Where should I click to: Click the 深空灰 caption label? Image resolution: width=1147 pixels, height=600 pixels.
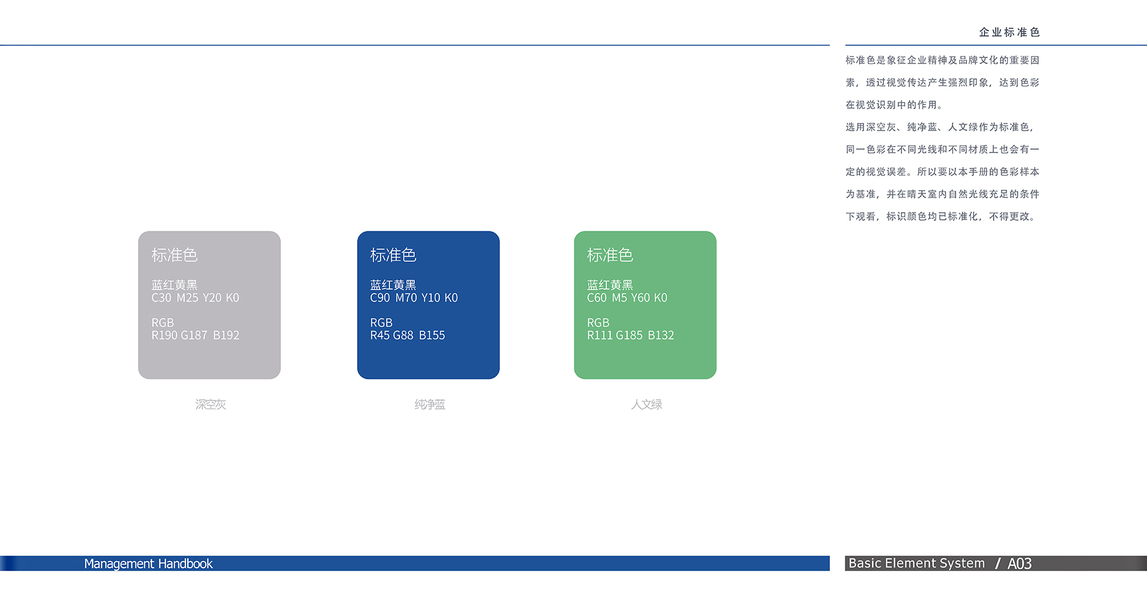point(211,404)
